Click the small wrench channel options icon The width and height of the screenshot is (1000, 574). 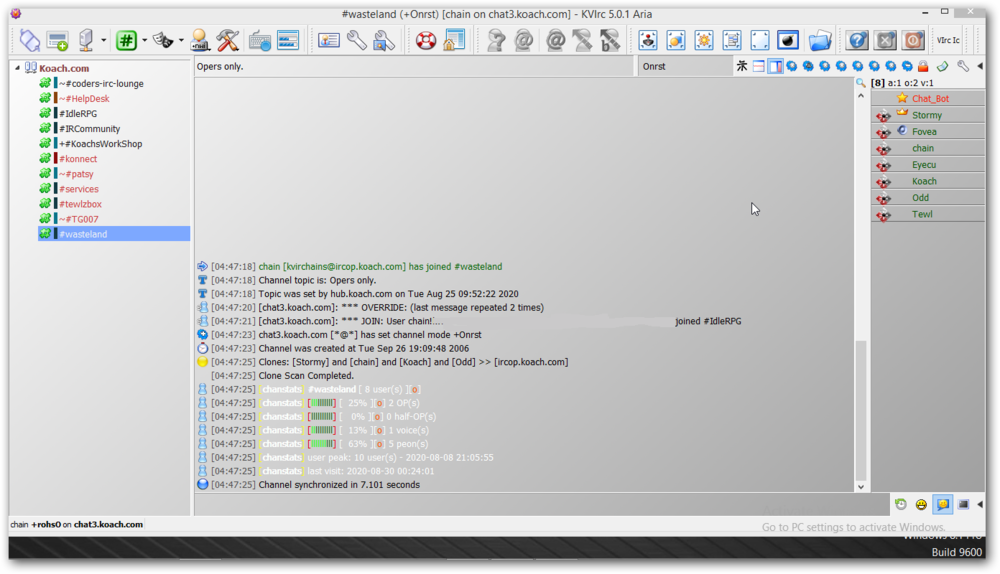tap(963, 66)
